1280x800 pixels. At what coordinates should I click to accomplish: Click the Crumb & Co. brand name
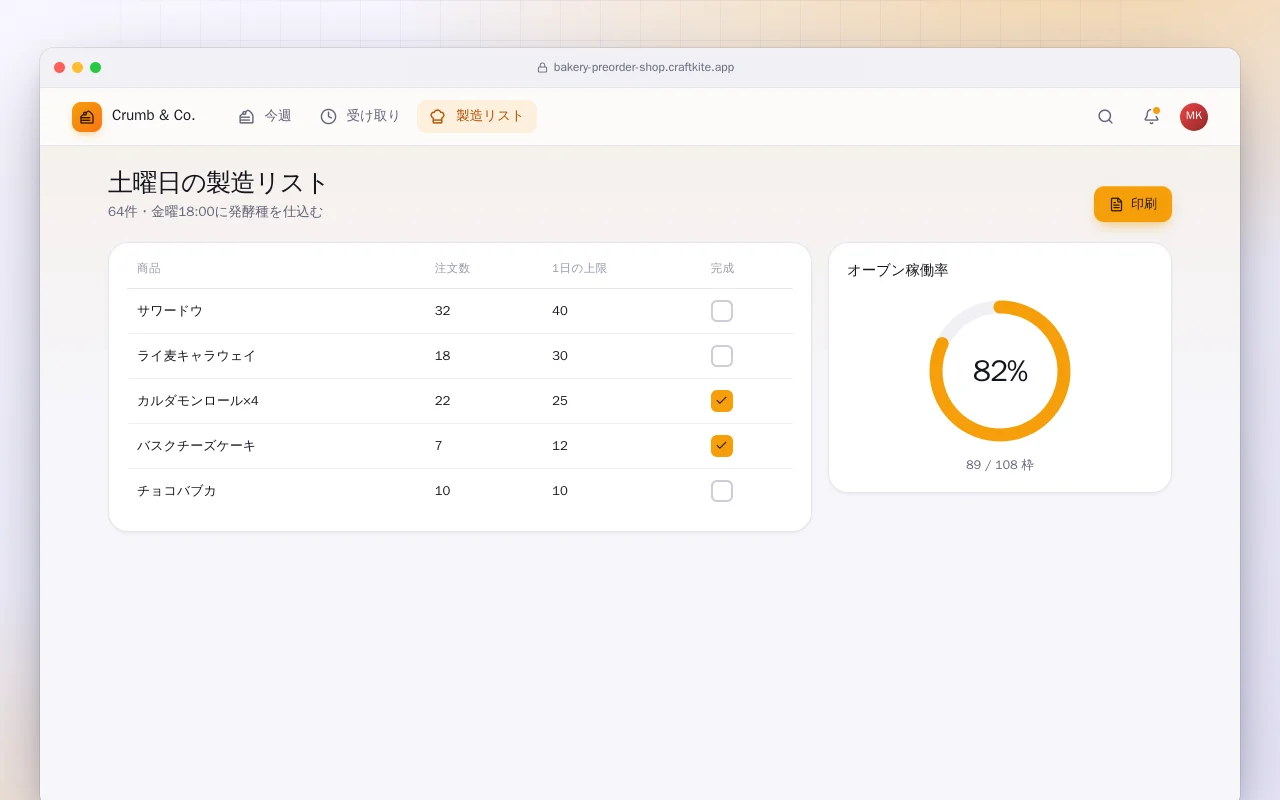(x=154, y=116)
